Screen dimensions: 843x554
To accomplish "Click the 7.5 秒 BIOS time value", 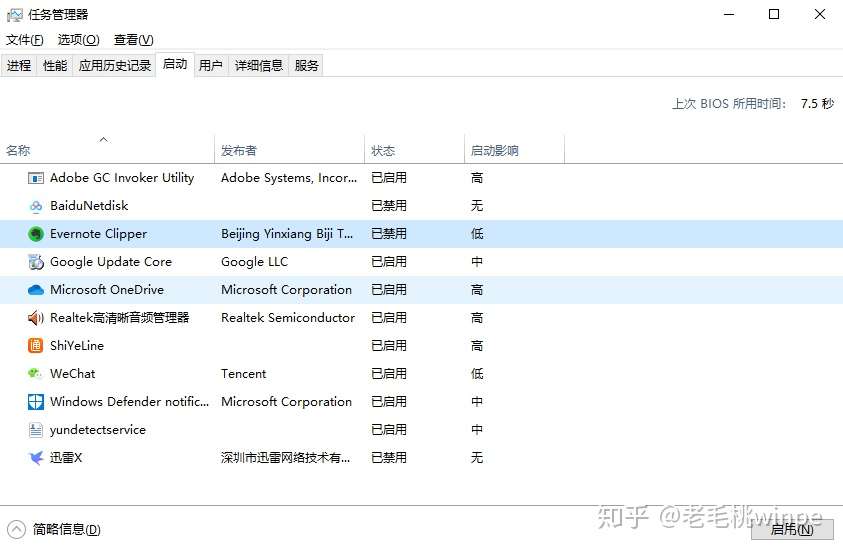I will [817, 103].
